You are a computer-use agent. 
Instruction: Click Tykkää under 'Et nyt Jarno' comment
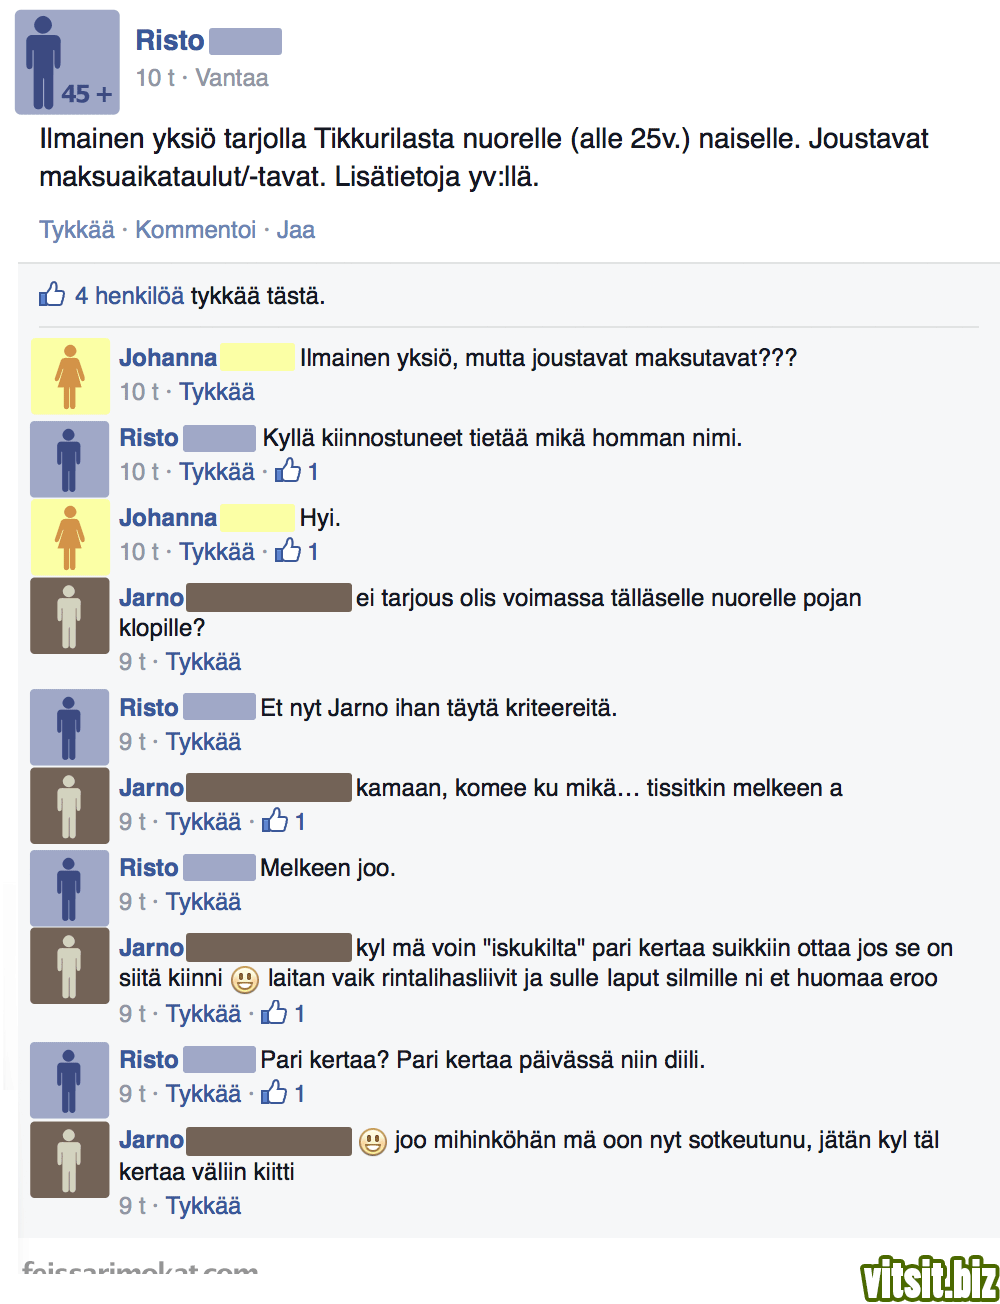(203, 742)
